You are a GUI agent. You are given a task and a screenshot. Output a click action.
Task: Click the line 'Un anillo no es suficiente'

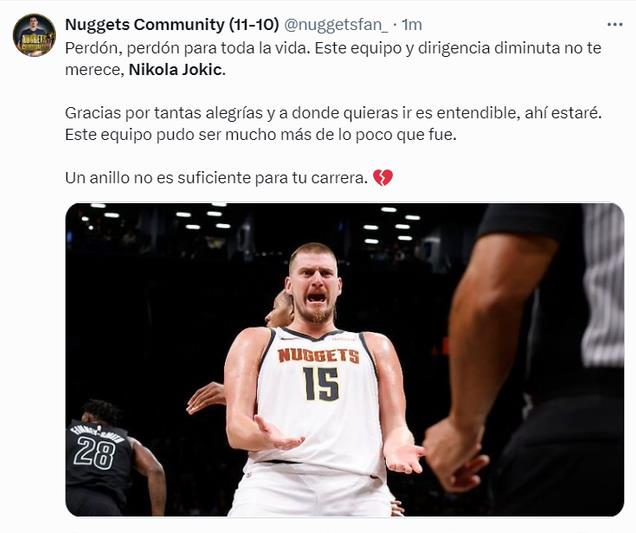(x=216, y=178)
